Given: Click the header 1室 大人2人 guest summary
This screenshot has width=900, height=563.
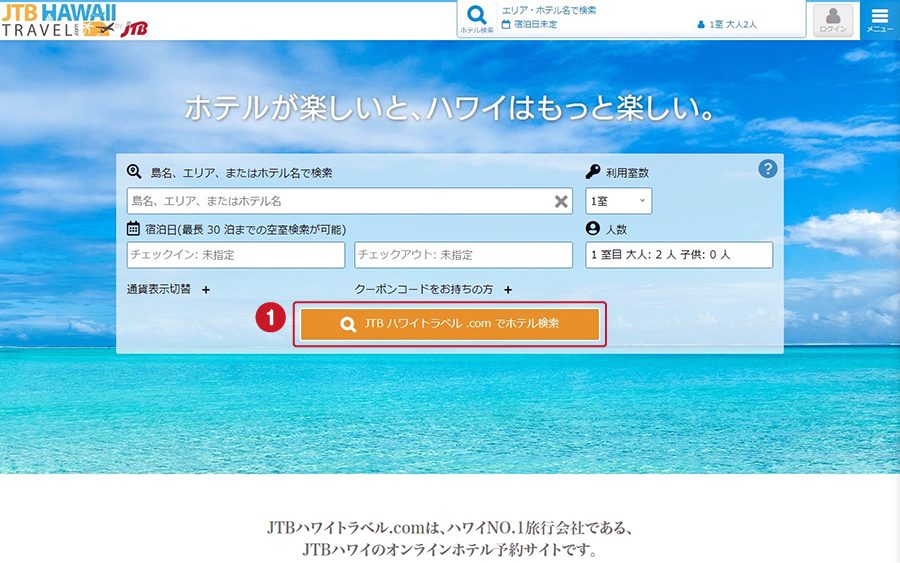Looking at the screenshot, I should tap(727, 25).
